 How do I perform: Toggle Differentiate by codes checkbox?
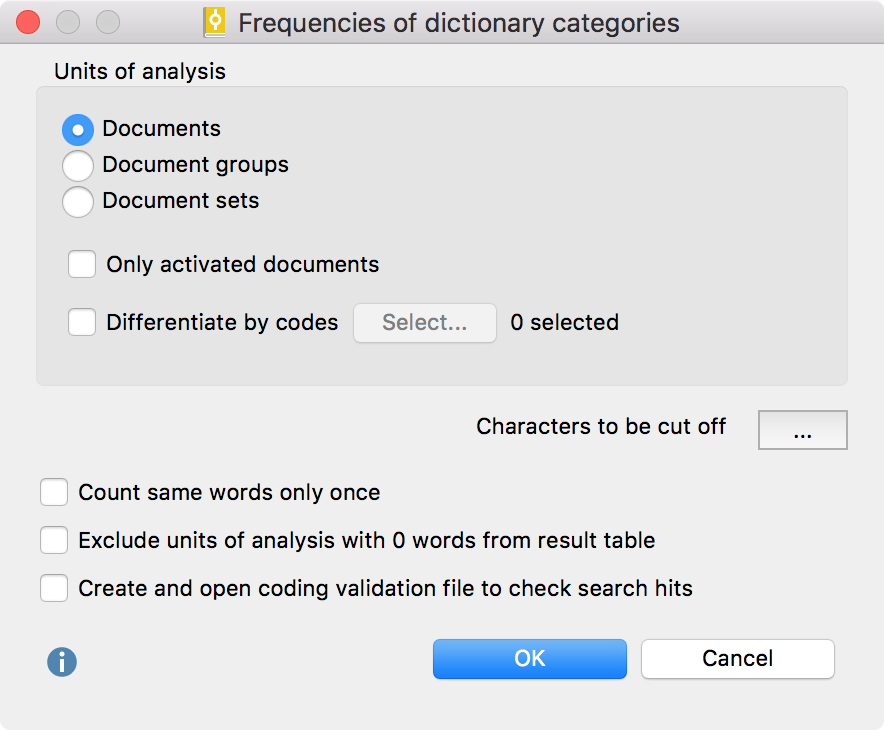(82, 323)
